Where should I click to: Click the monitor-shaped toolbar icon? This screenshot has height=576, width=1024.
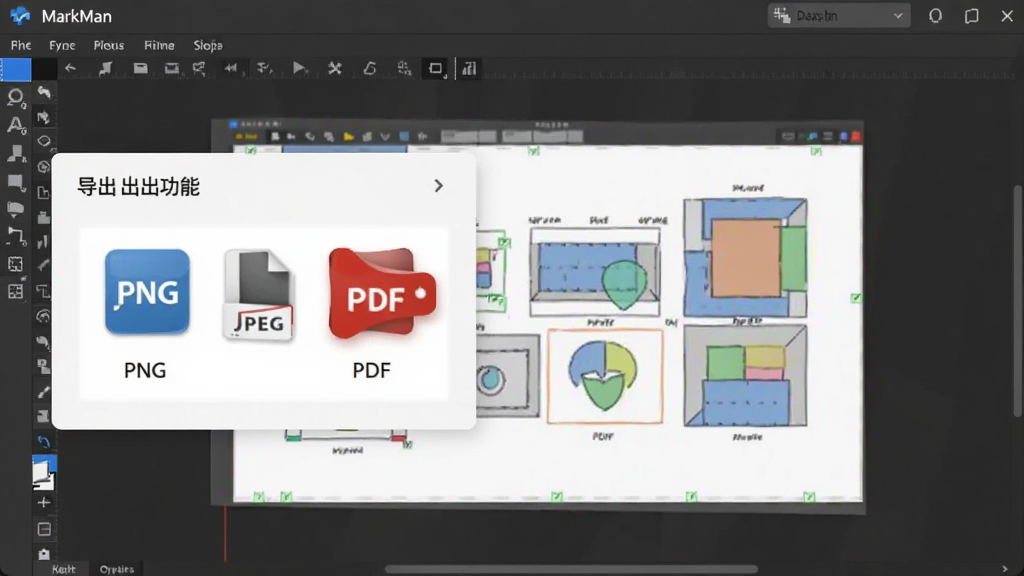(172, 68)
